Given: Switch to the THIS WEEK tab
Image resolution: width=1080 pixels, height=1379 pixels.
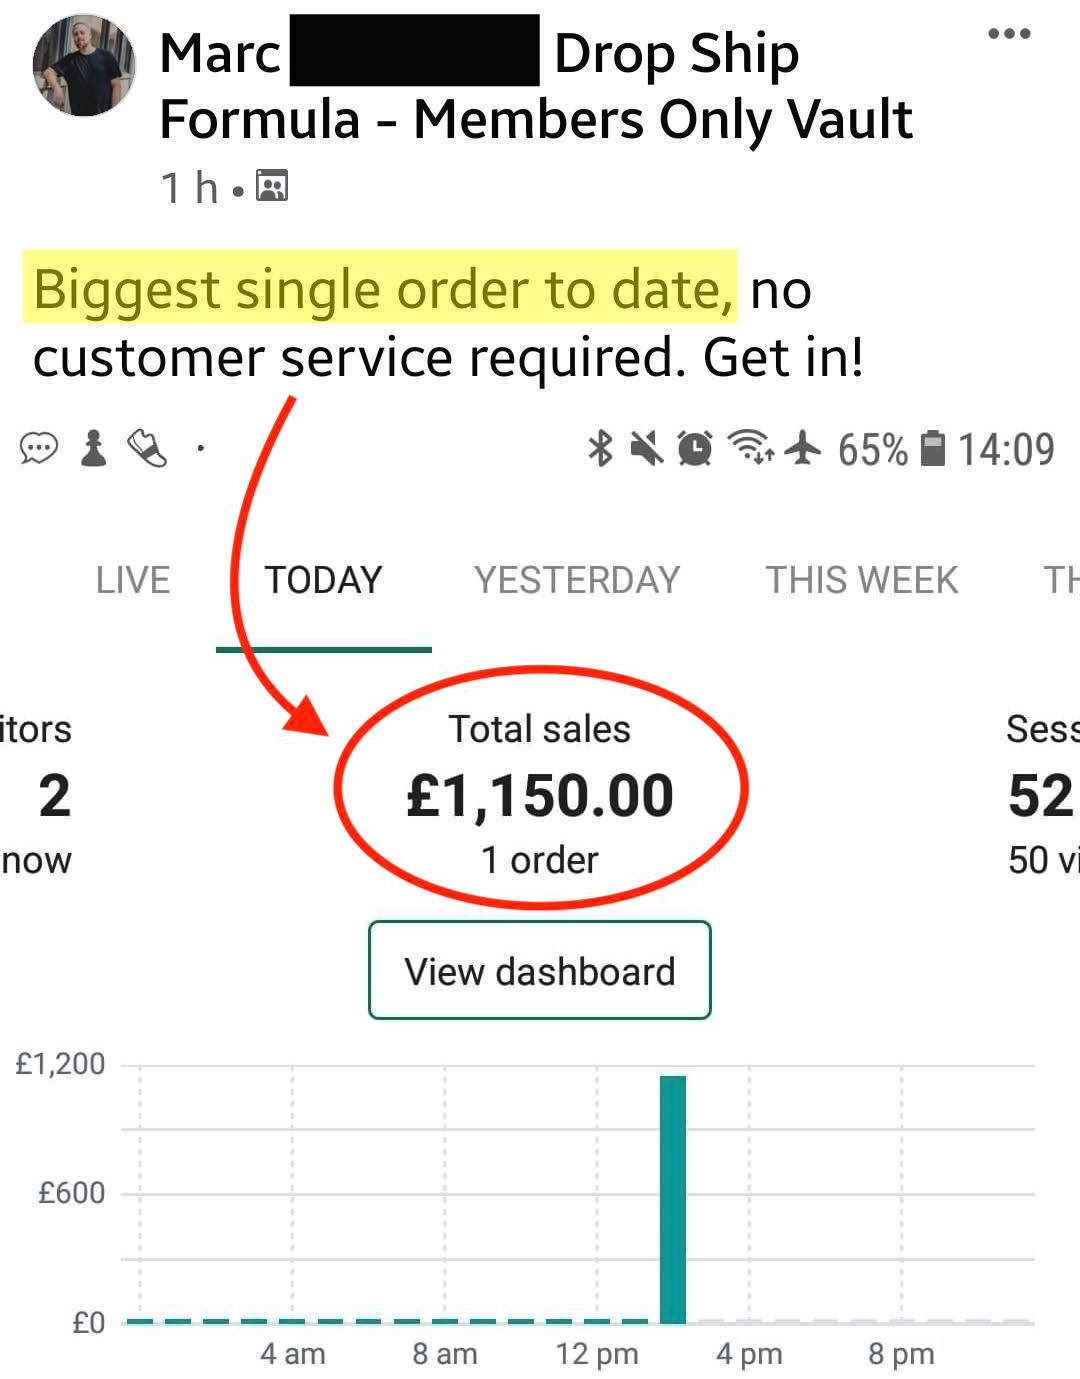Looking at the screenshot, I should point(862,580).
